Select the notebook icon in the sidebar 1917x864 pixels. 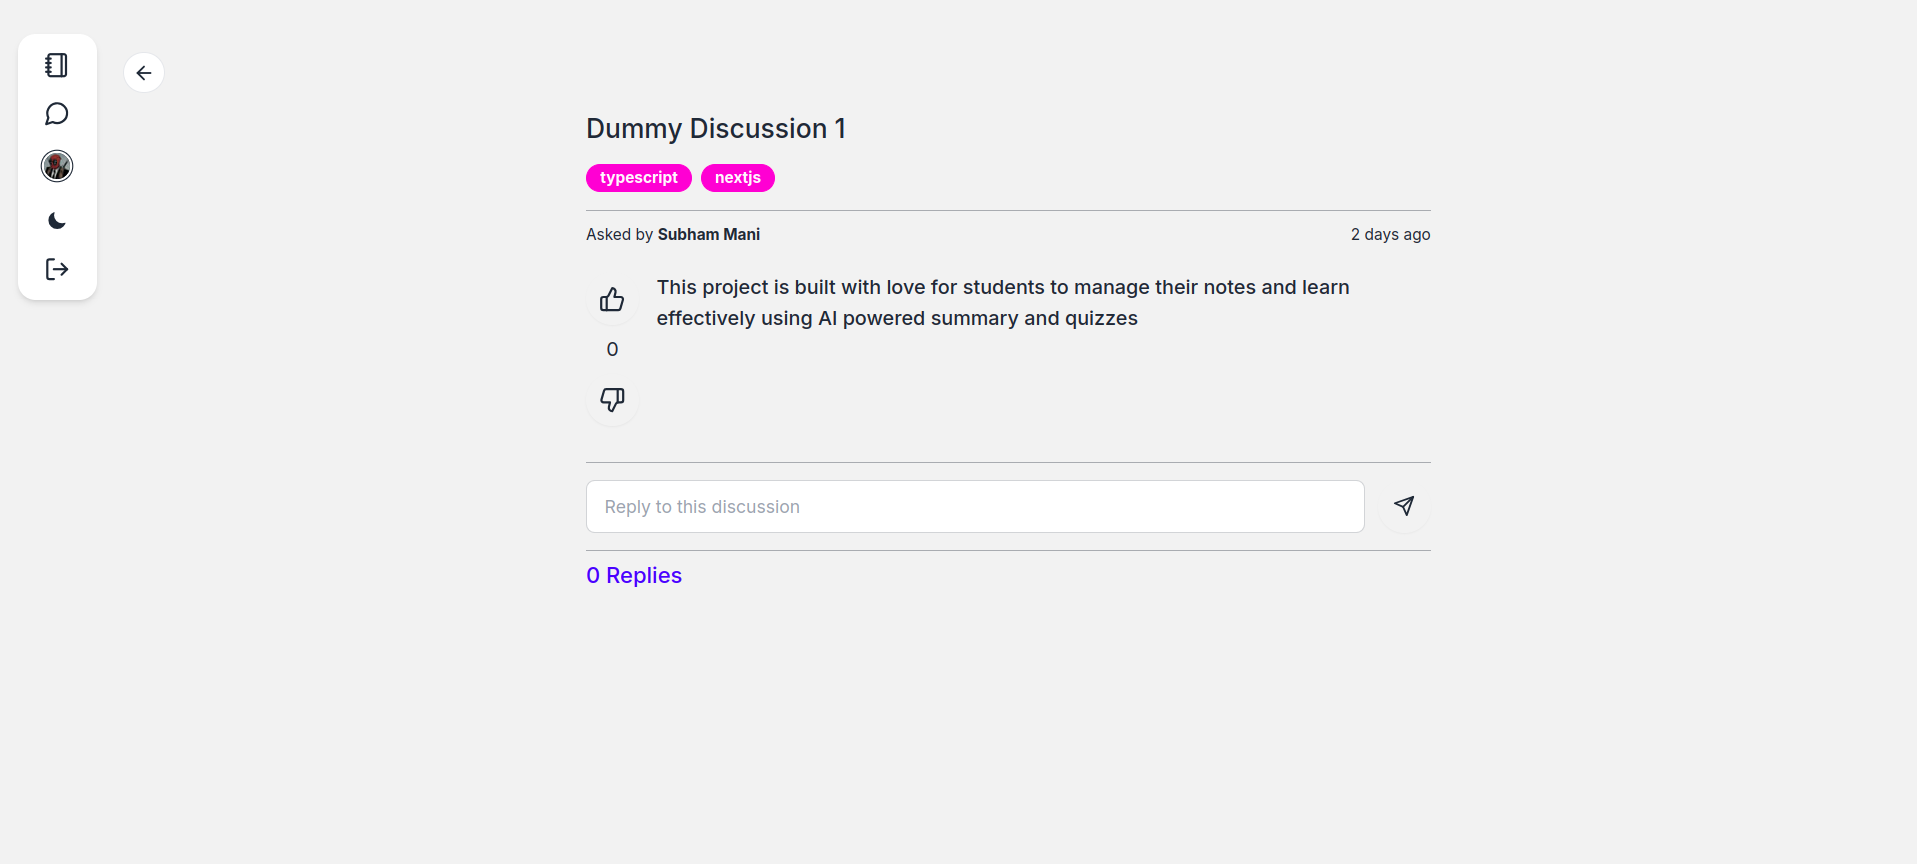click(56, 65)
